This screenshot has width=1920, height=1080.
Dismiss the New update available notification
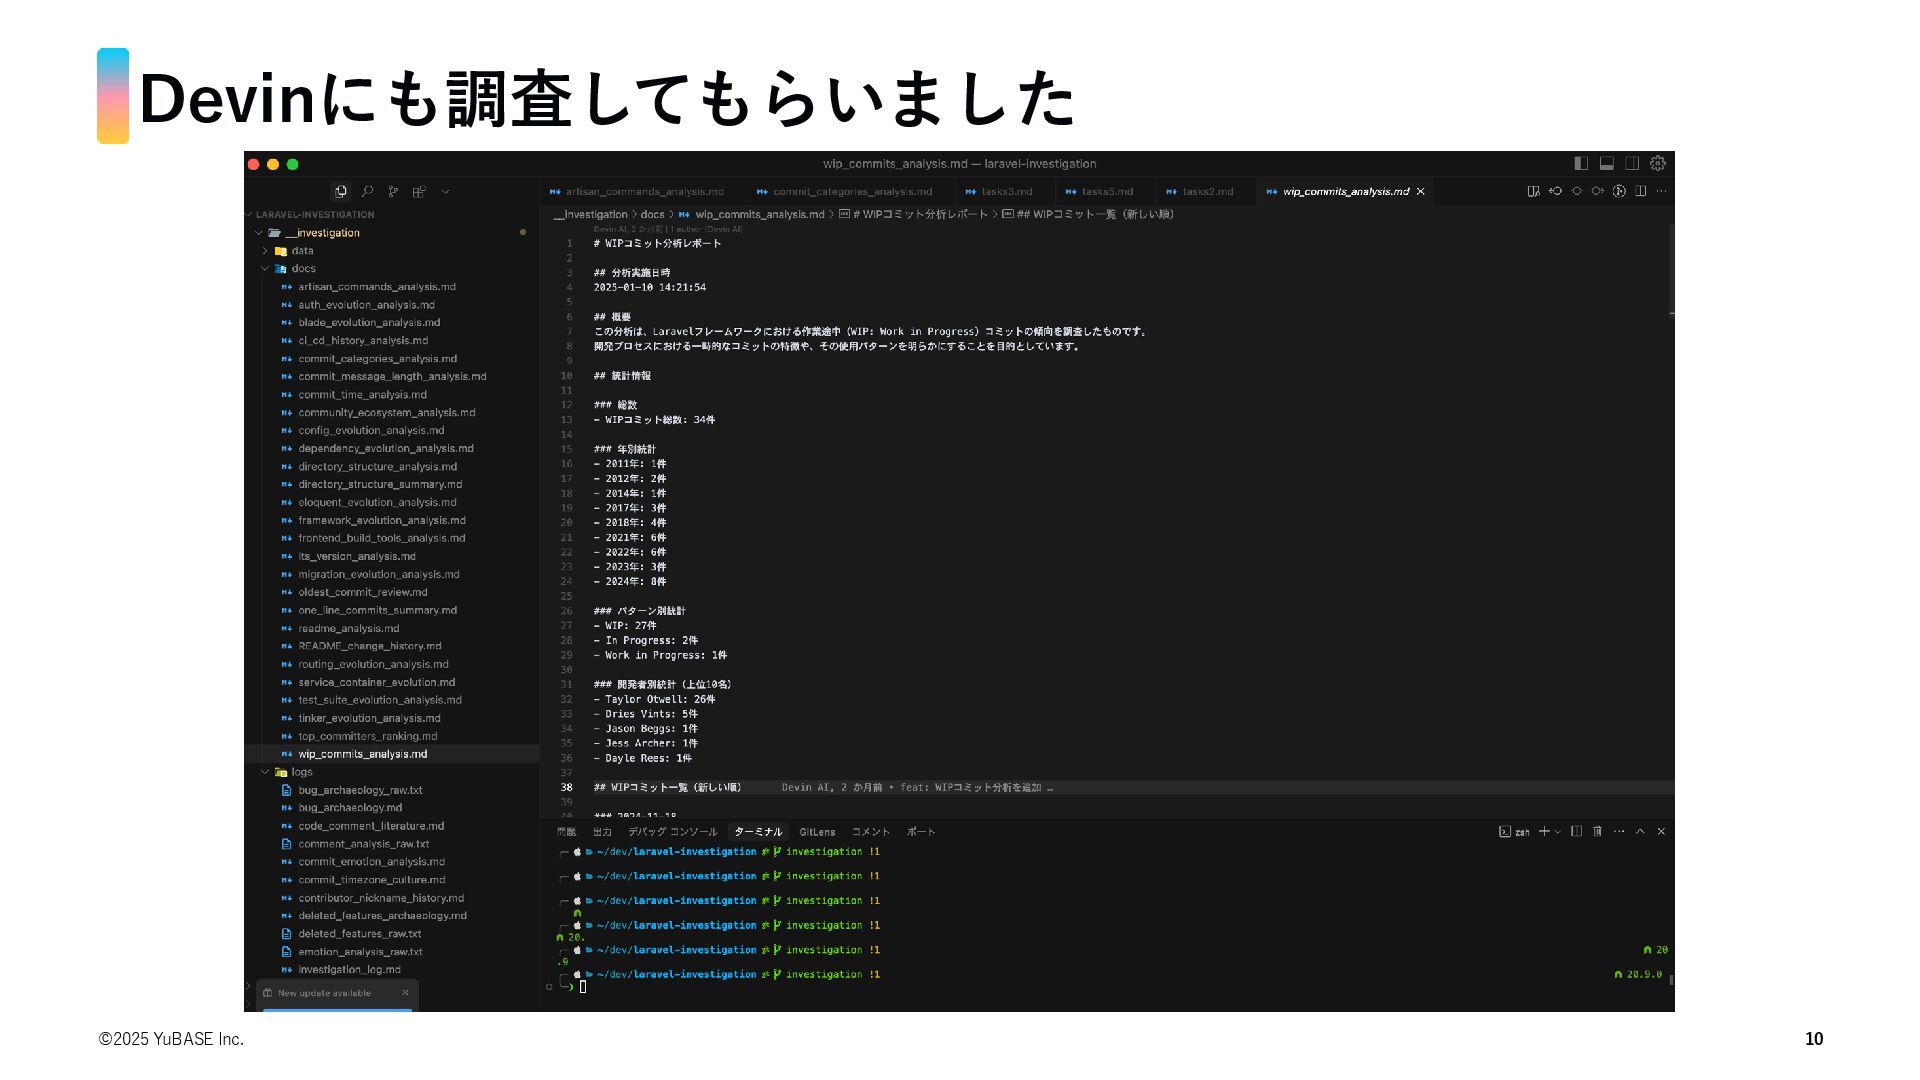tap(405, 993)
